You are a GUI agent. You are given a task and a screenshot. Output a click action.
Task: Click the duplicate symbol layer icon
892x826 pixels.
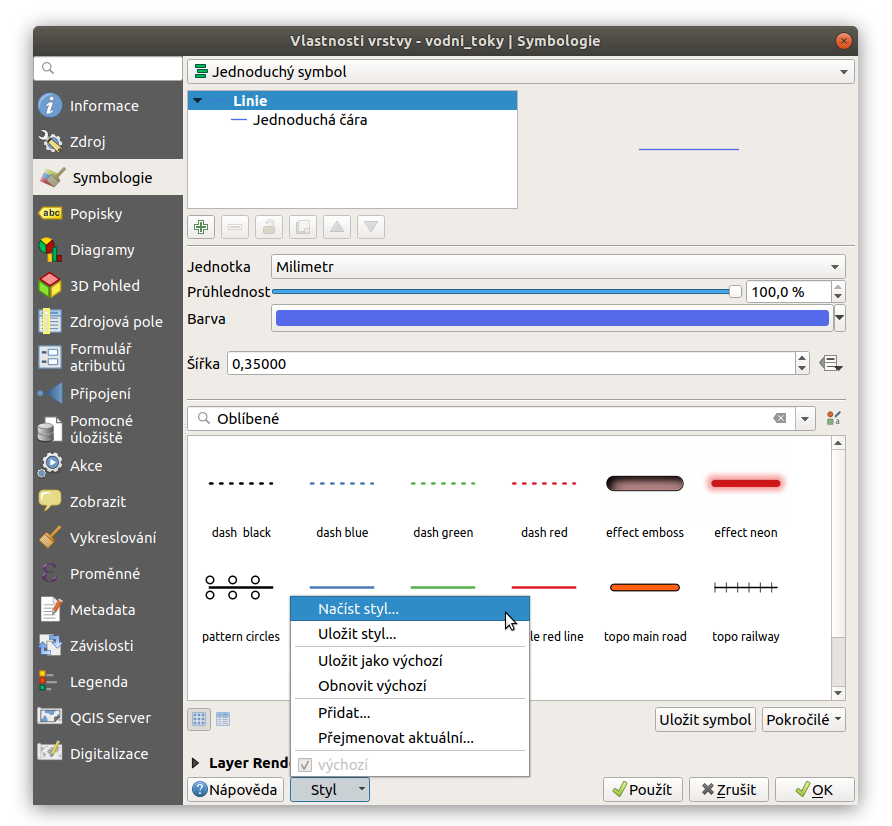pyautogui.click(x=303, y=227)
